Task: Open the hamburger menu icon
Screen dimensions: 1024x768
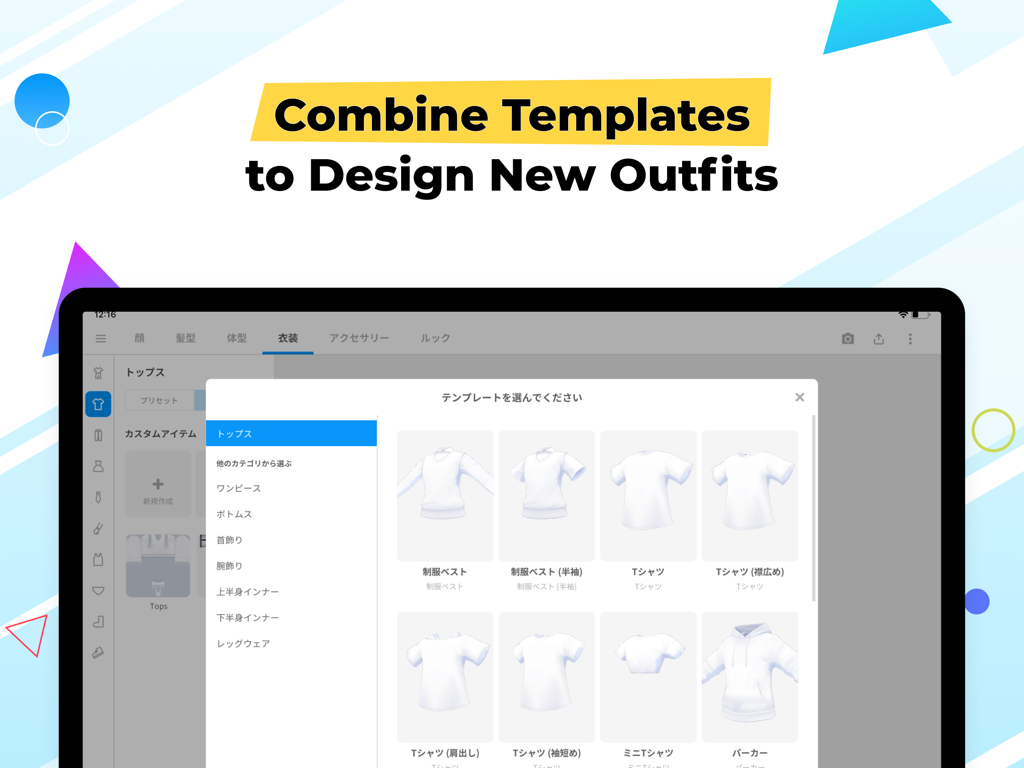Action: (100, 338)
